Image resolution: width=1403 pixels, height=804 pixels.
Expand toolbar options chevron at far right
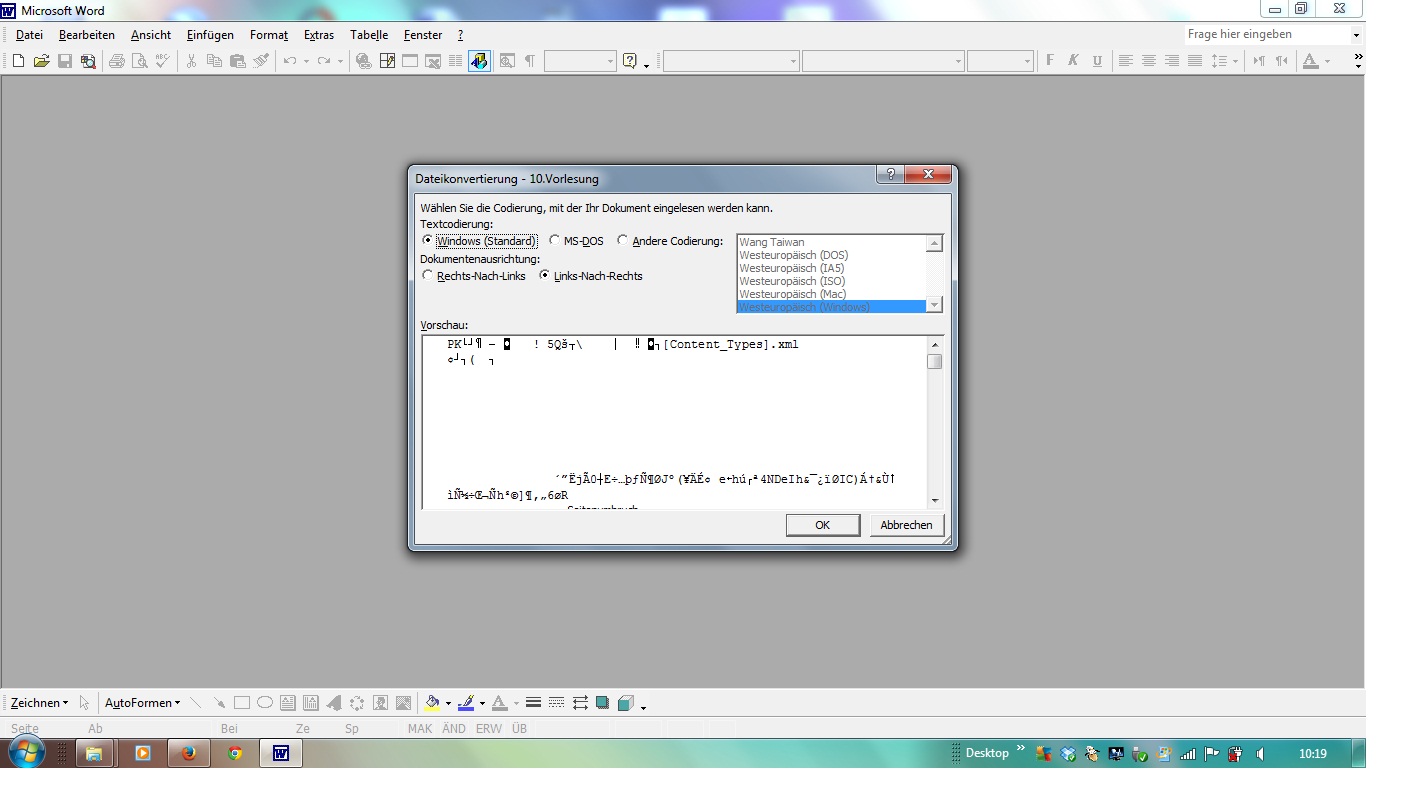click(x=1358, y=61)
